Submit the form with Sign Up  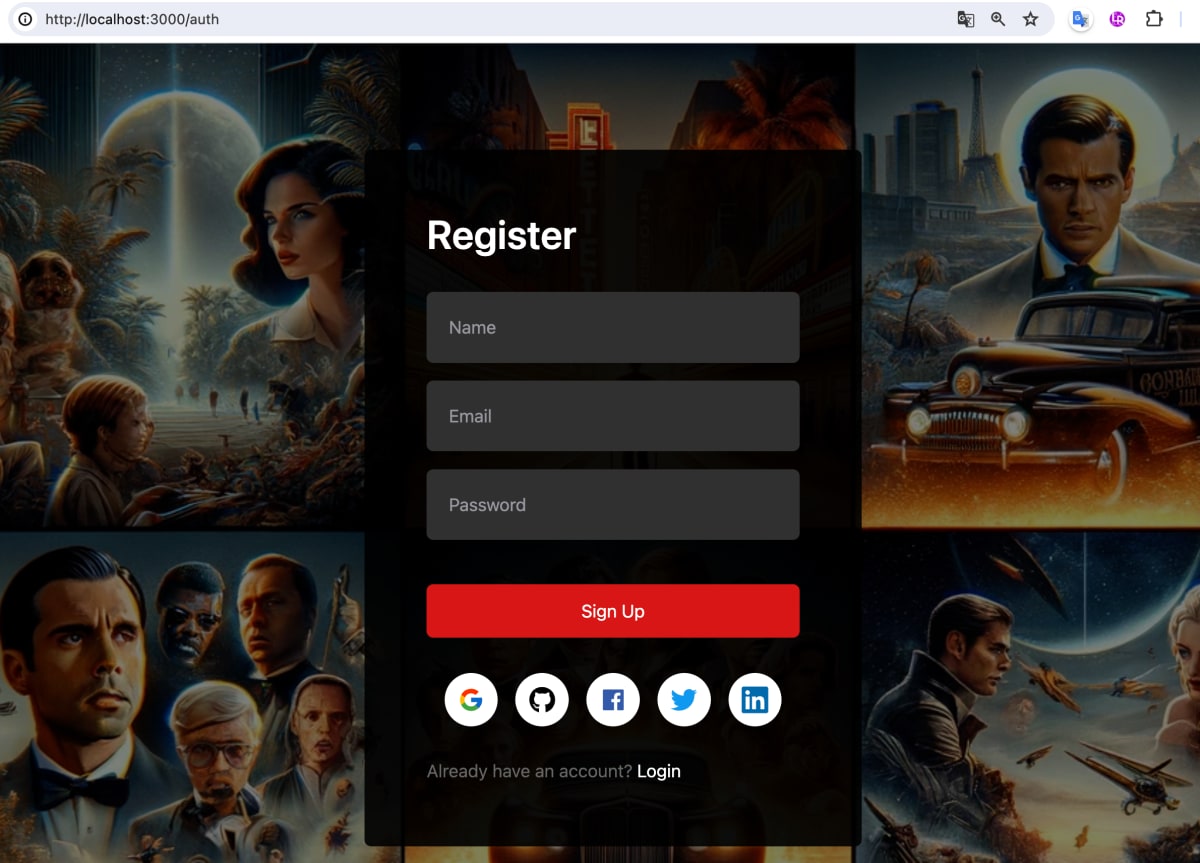[x=613, y=611]
